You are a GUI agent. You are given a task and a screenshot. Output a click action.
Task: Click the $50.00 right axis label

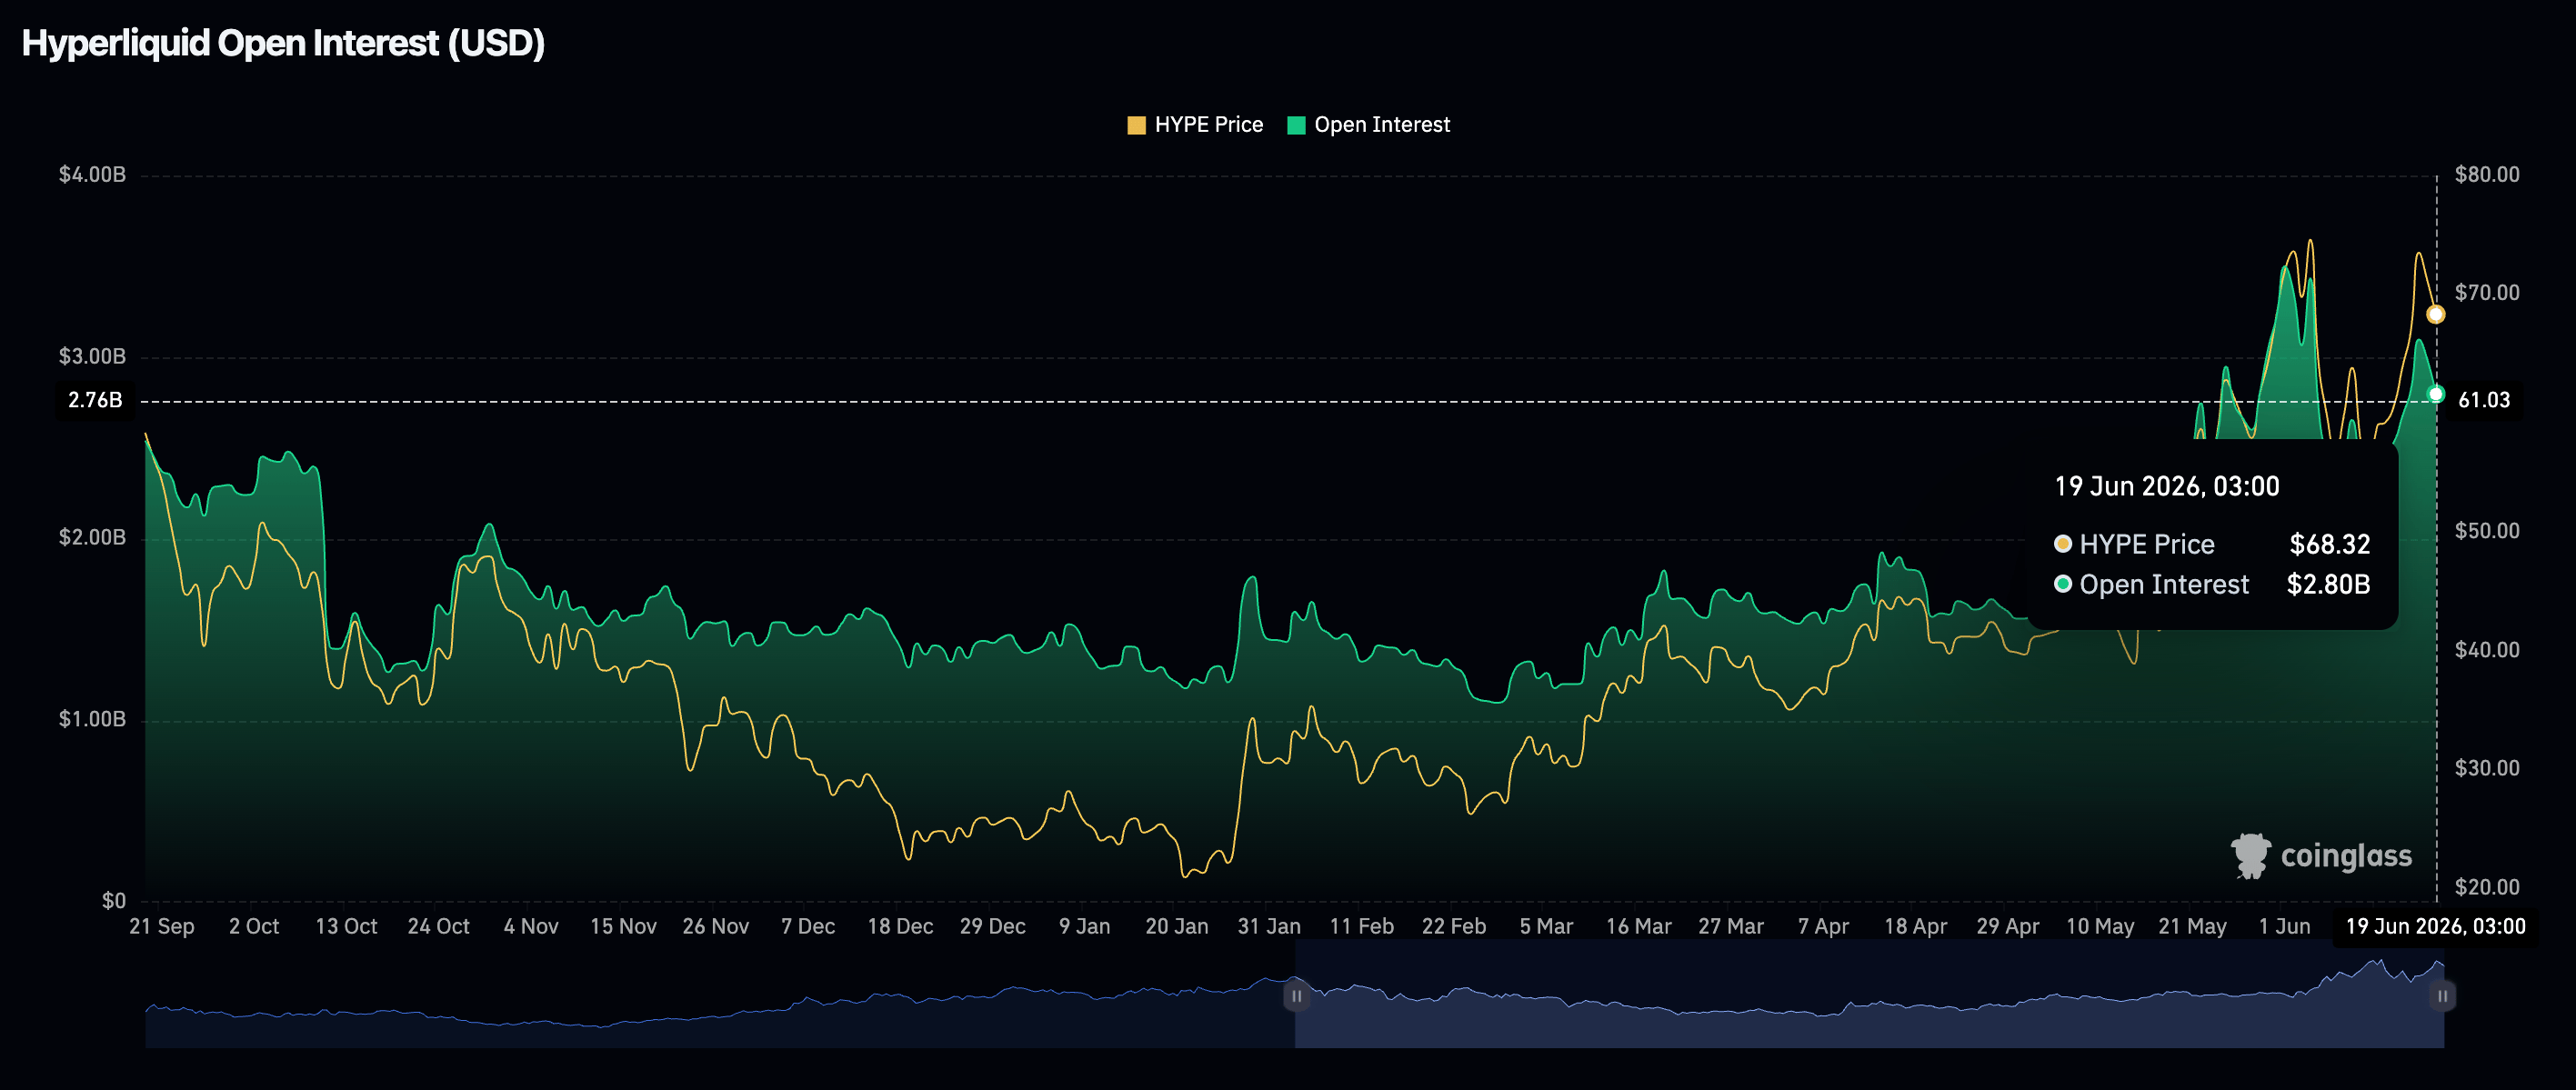coord(2487,531)
